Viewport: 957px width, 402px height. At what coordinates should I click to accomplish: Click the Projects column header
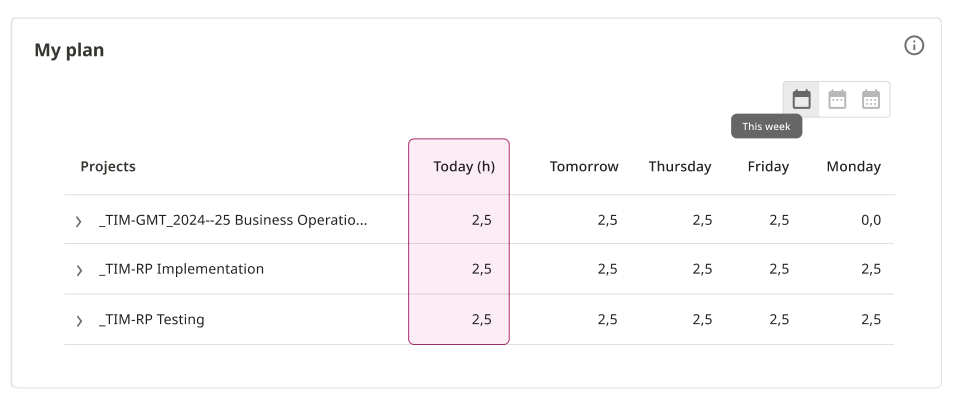pyautogui.click(x=108, y=167)
